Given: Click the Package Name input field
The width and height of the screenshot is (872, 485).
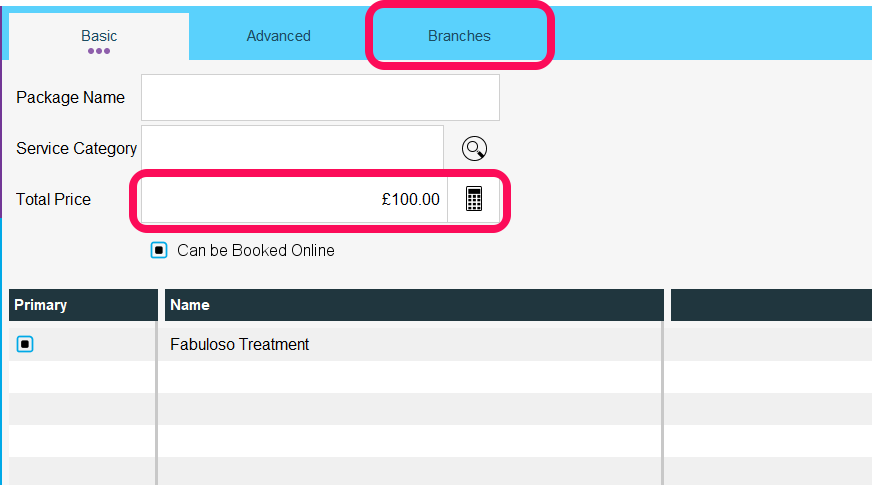Looking at the screenshot, I should tap(320, 97).
